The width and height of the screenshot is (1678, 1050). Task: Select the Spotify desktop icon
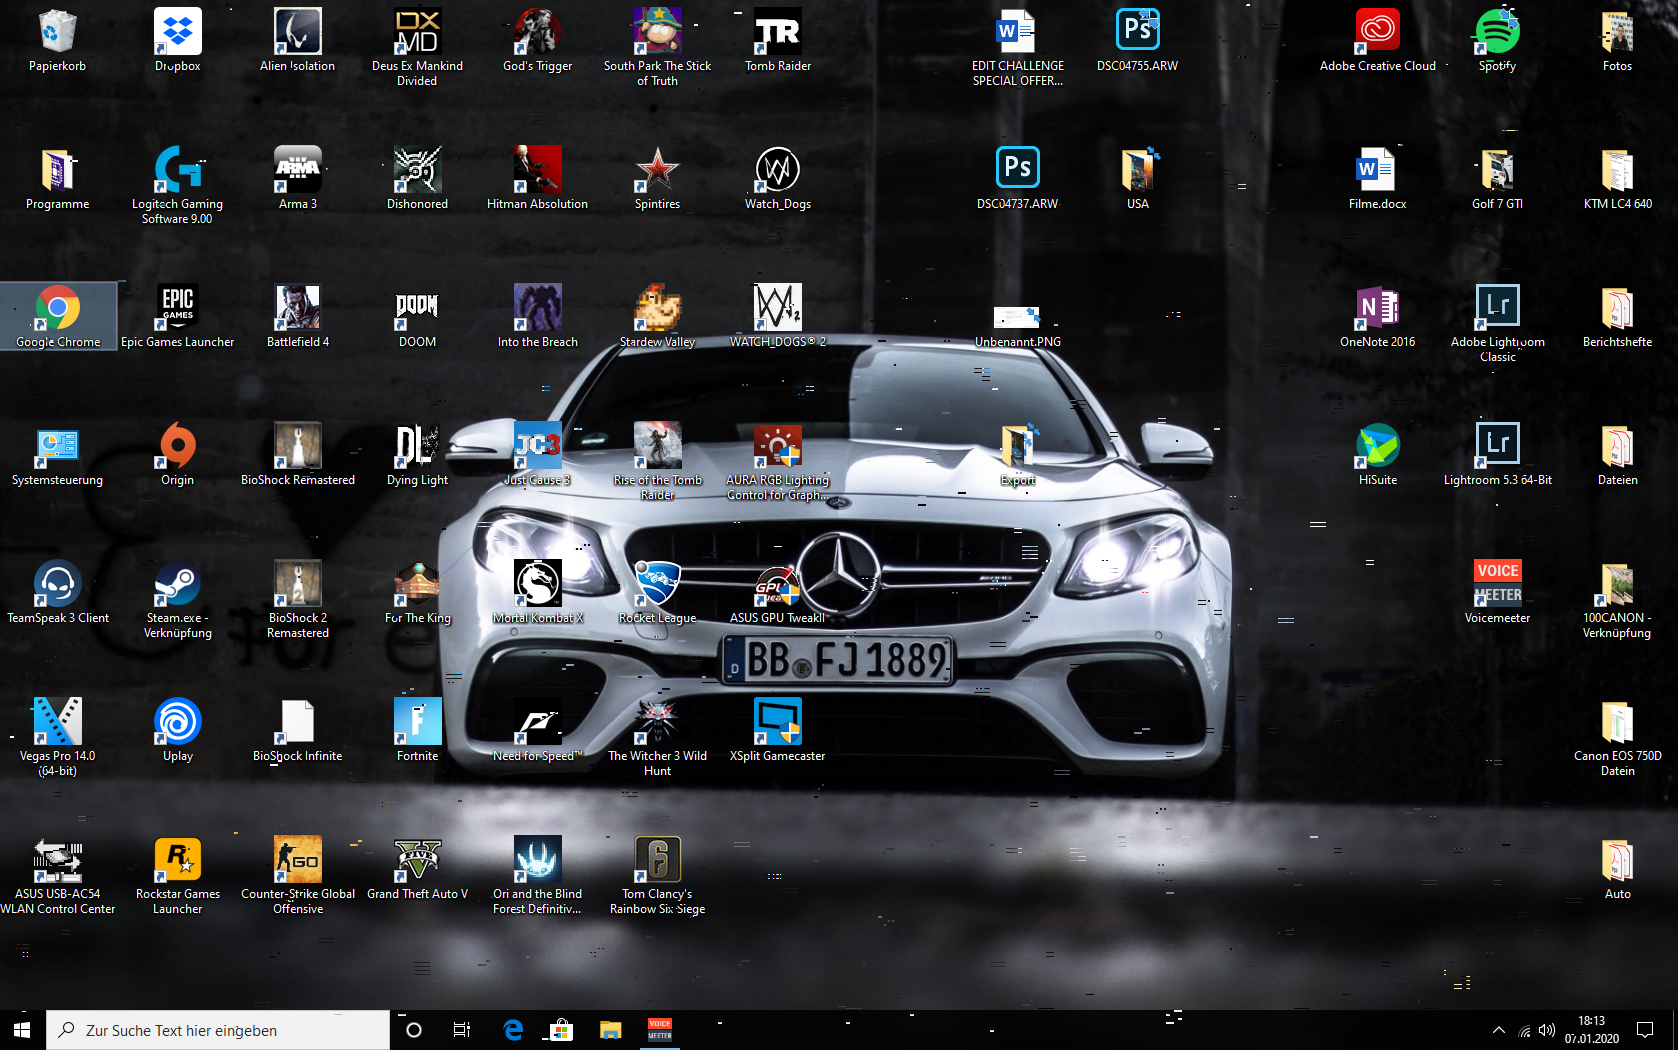[1498, 31]
